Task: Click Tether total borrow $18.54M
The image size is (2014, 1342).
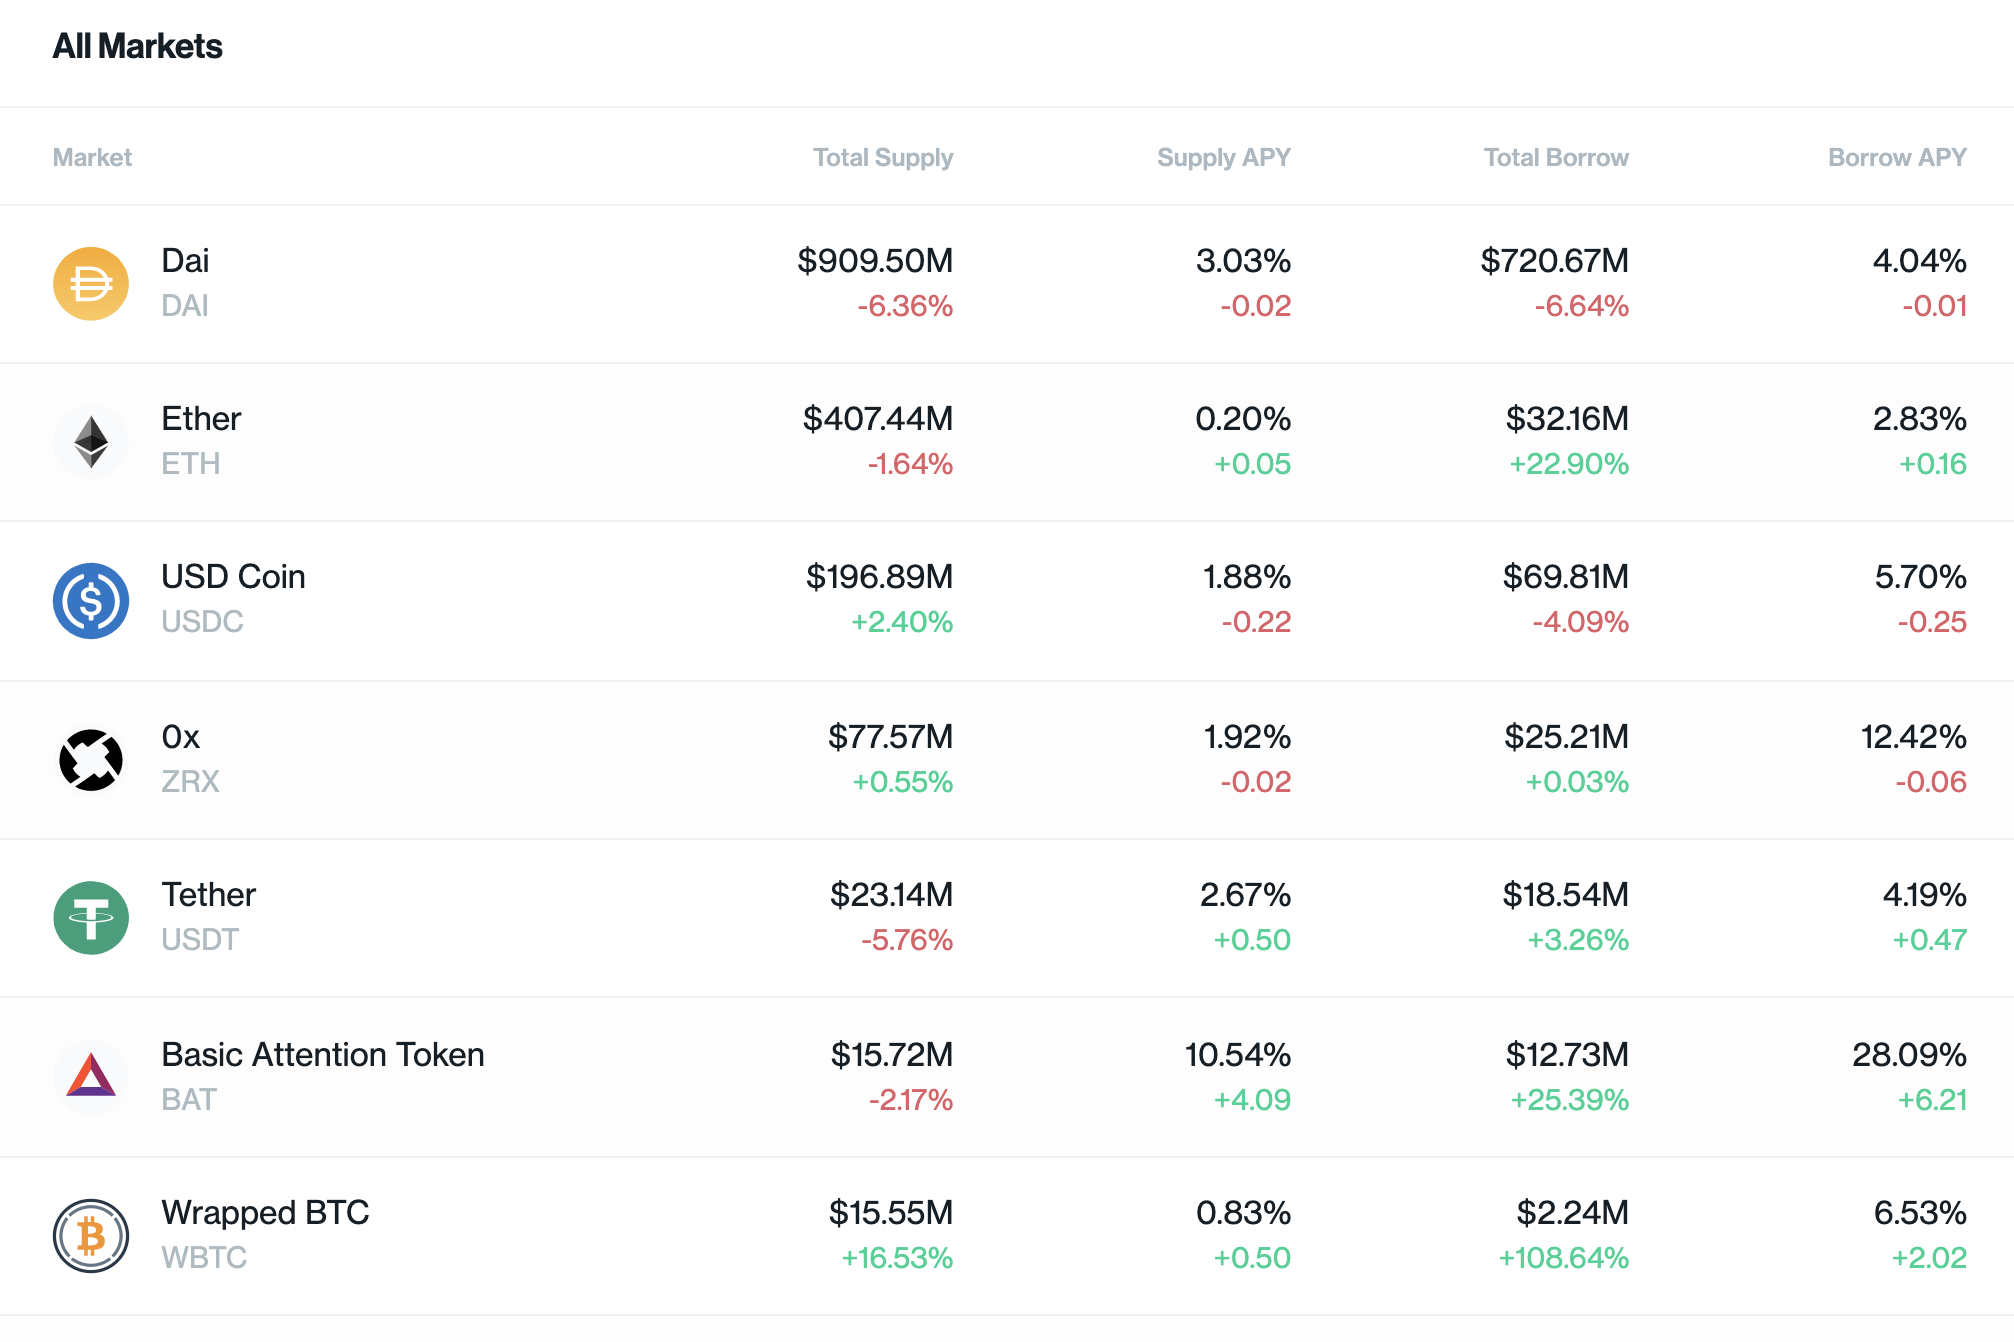Action: click(x=1566, y=895)
